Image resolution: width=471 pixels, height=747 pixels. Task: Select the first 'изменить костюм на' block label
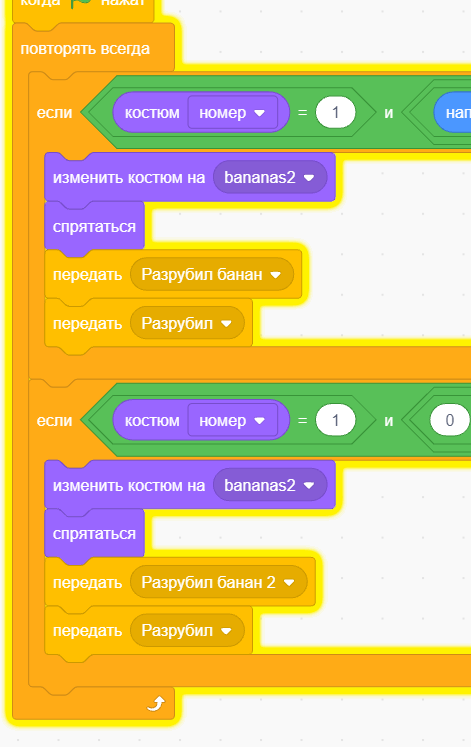point(129,178)
